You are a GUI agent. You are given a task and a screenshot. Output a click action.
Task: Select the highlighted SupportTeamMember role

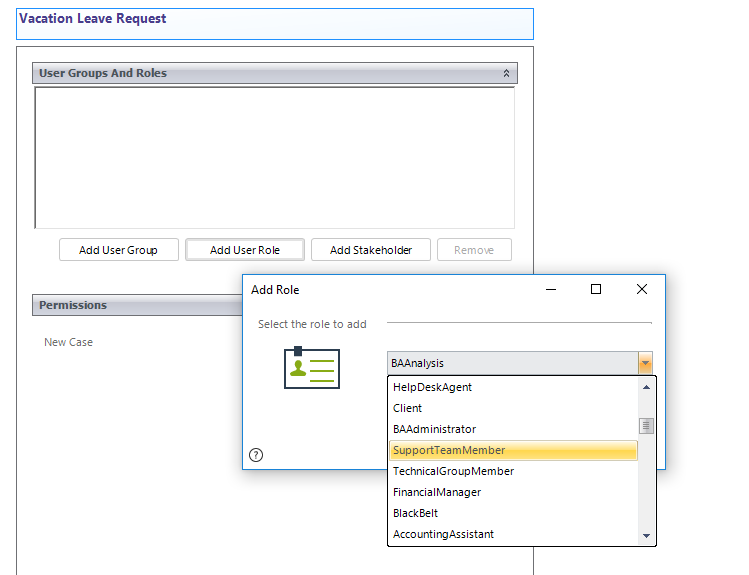(x=449, y=450)
